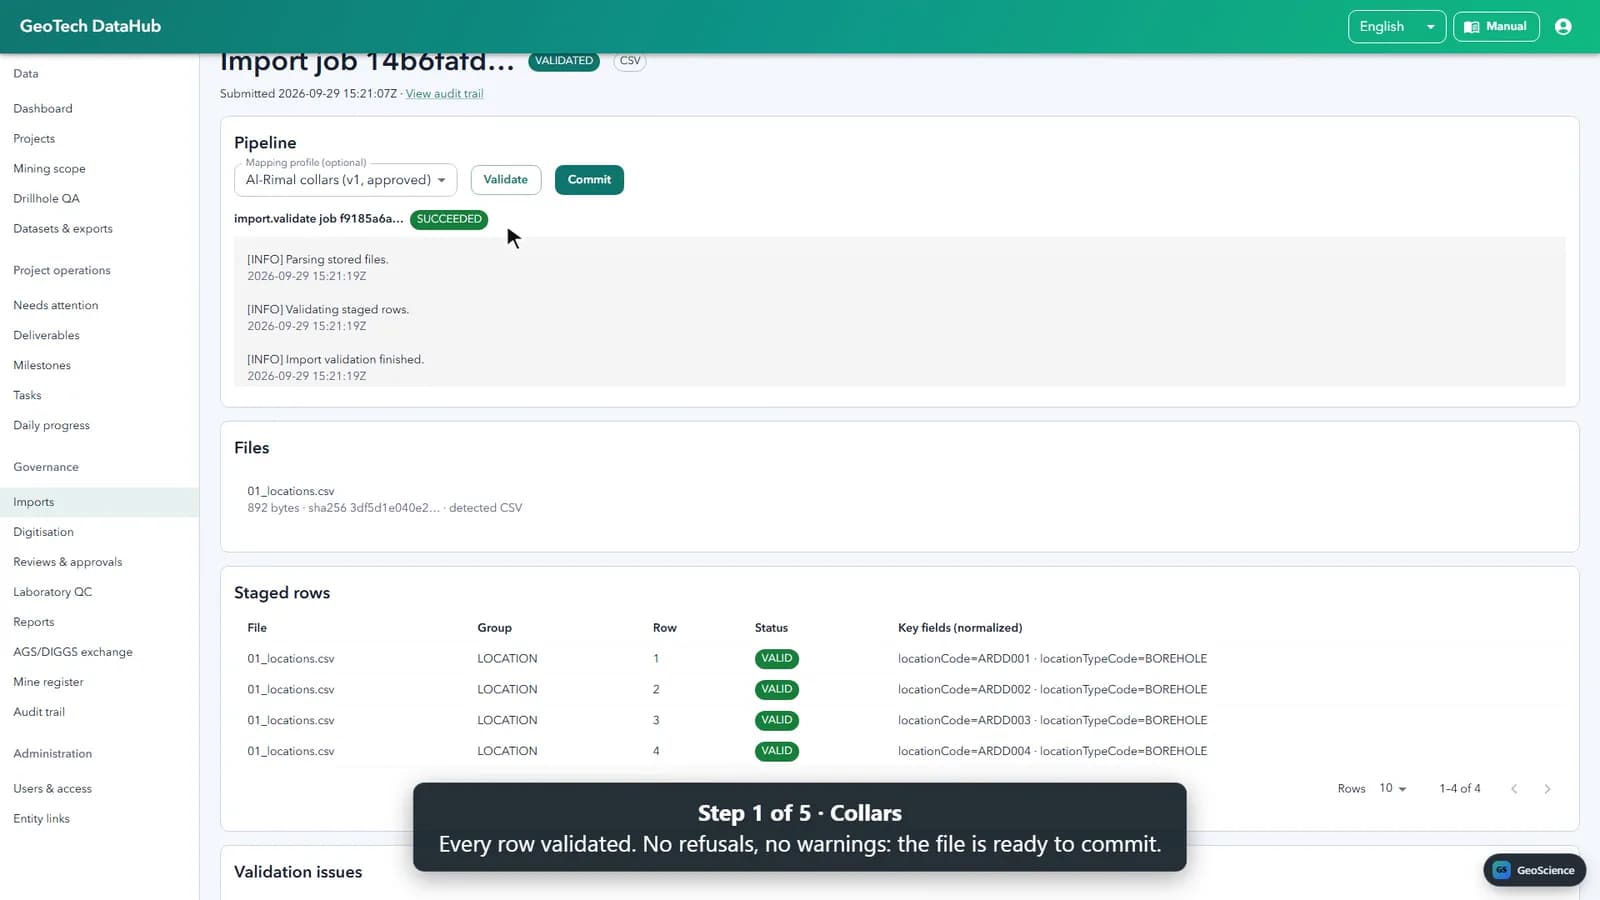1600x900 pixels.
Task: Open Reviews & approvals in sidebar
Action: click(68, 562)
